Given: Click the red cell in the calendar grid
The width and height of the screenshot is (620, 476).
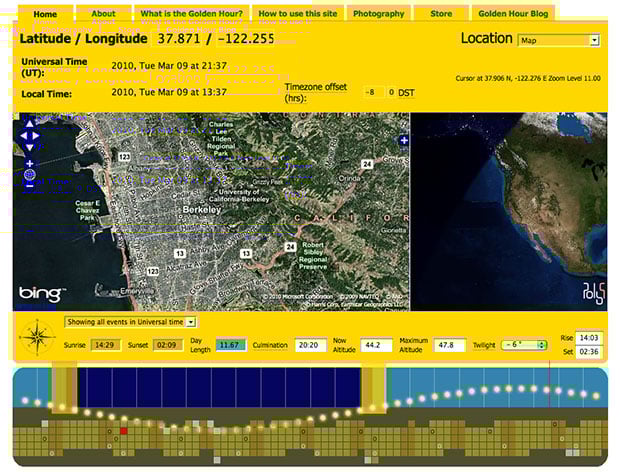Looking at the screenshot, I should coord(123,431).
